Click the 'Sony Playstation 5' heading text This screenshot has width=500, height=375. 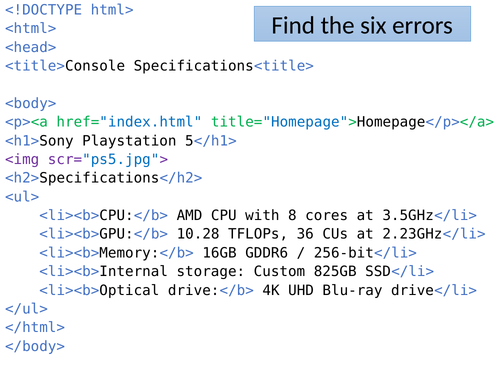click(x=116, y=141)
